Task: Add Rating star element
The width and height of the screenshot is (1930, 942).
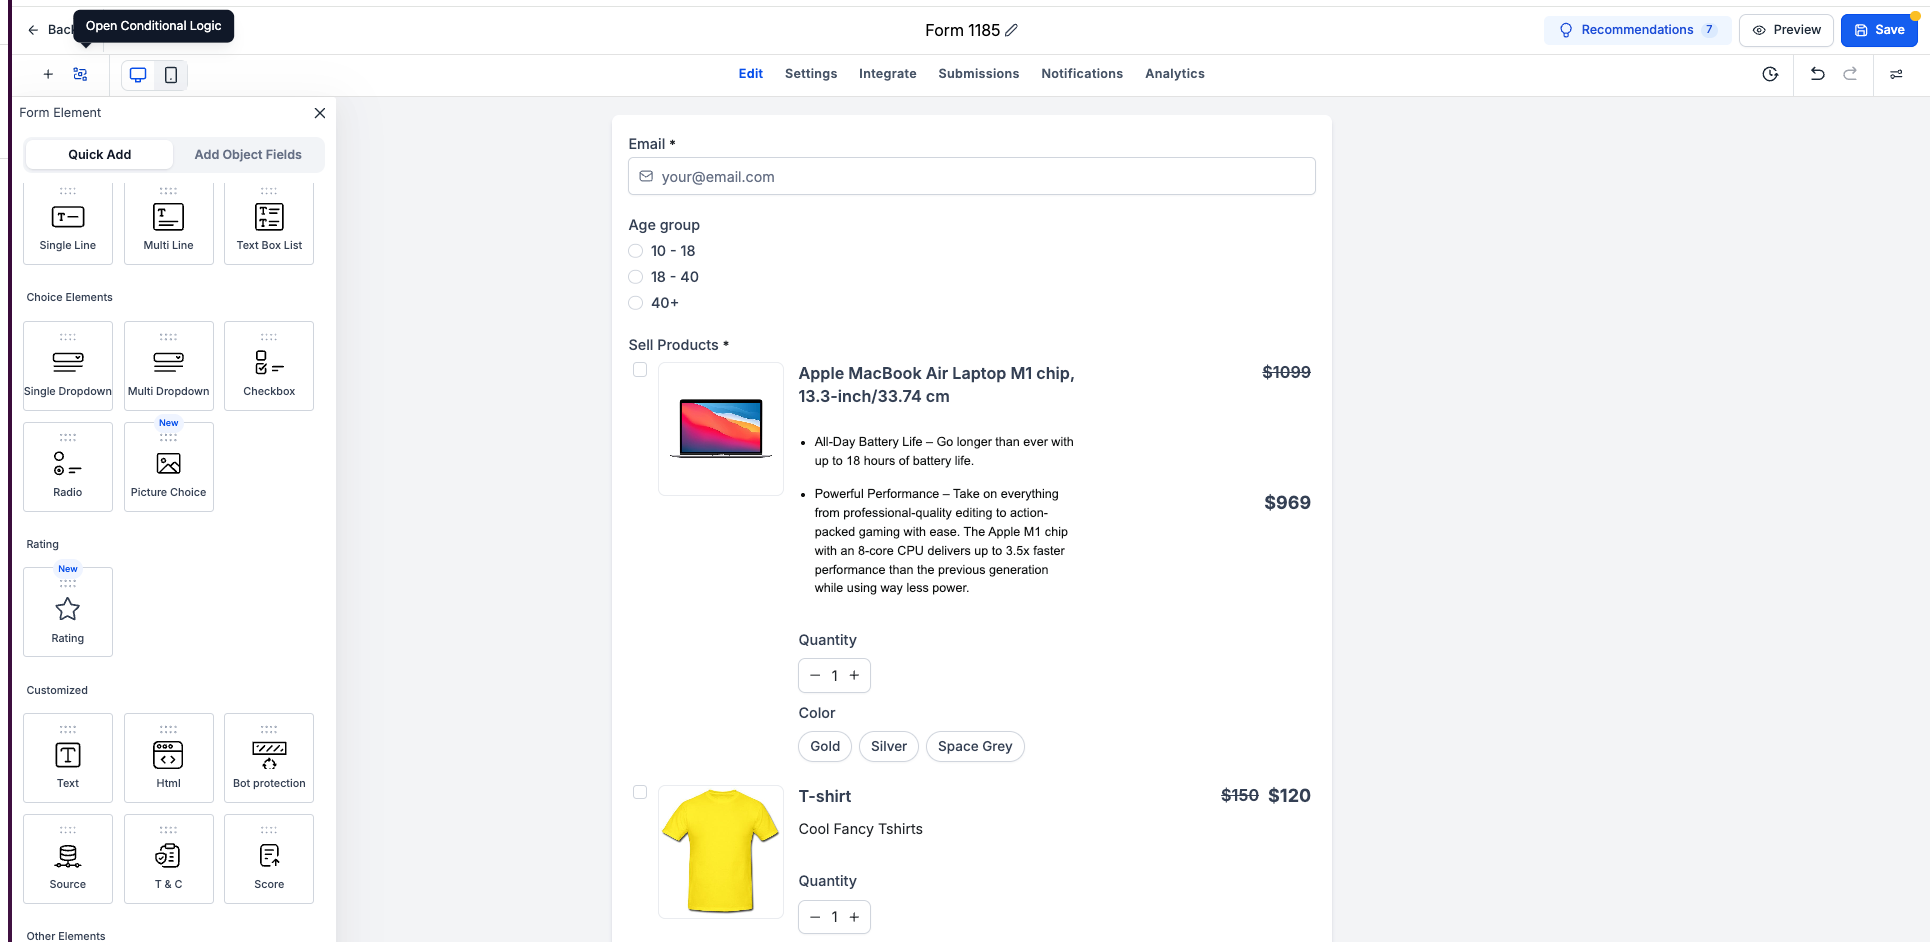Action: [68, 612]
